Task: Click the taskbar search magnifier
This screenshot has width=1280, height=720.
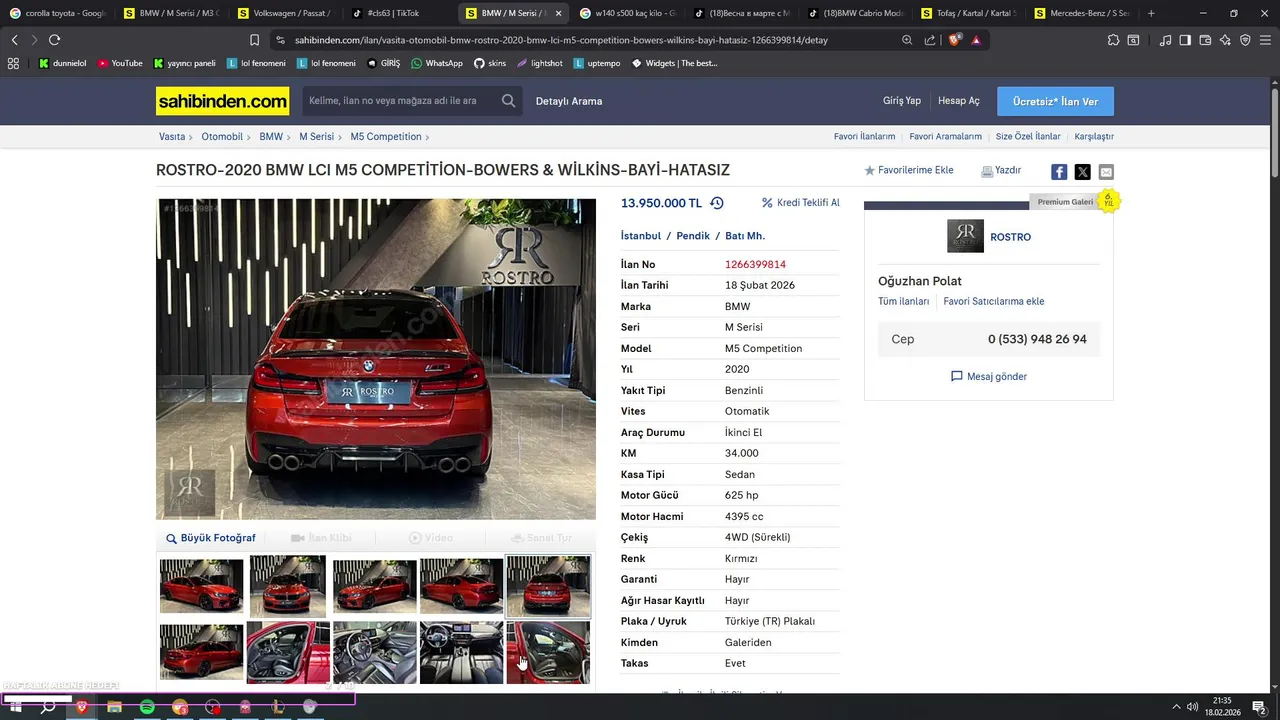Action: click(48, 707)
